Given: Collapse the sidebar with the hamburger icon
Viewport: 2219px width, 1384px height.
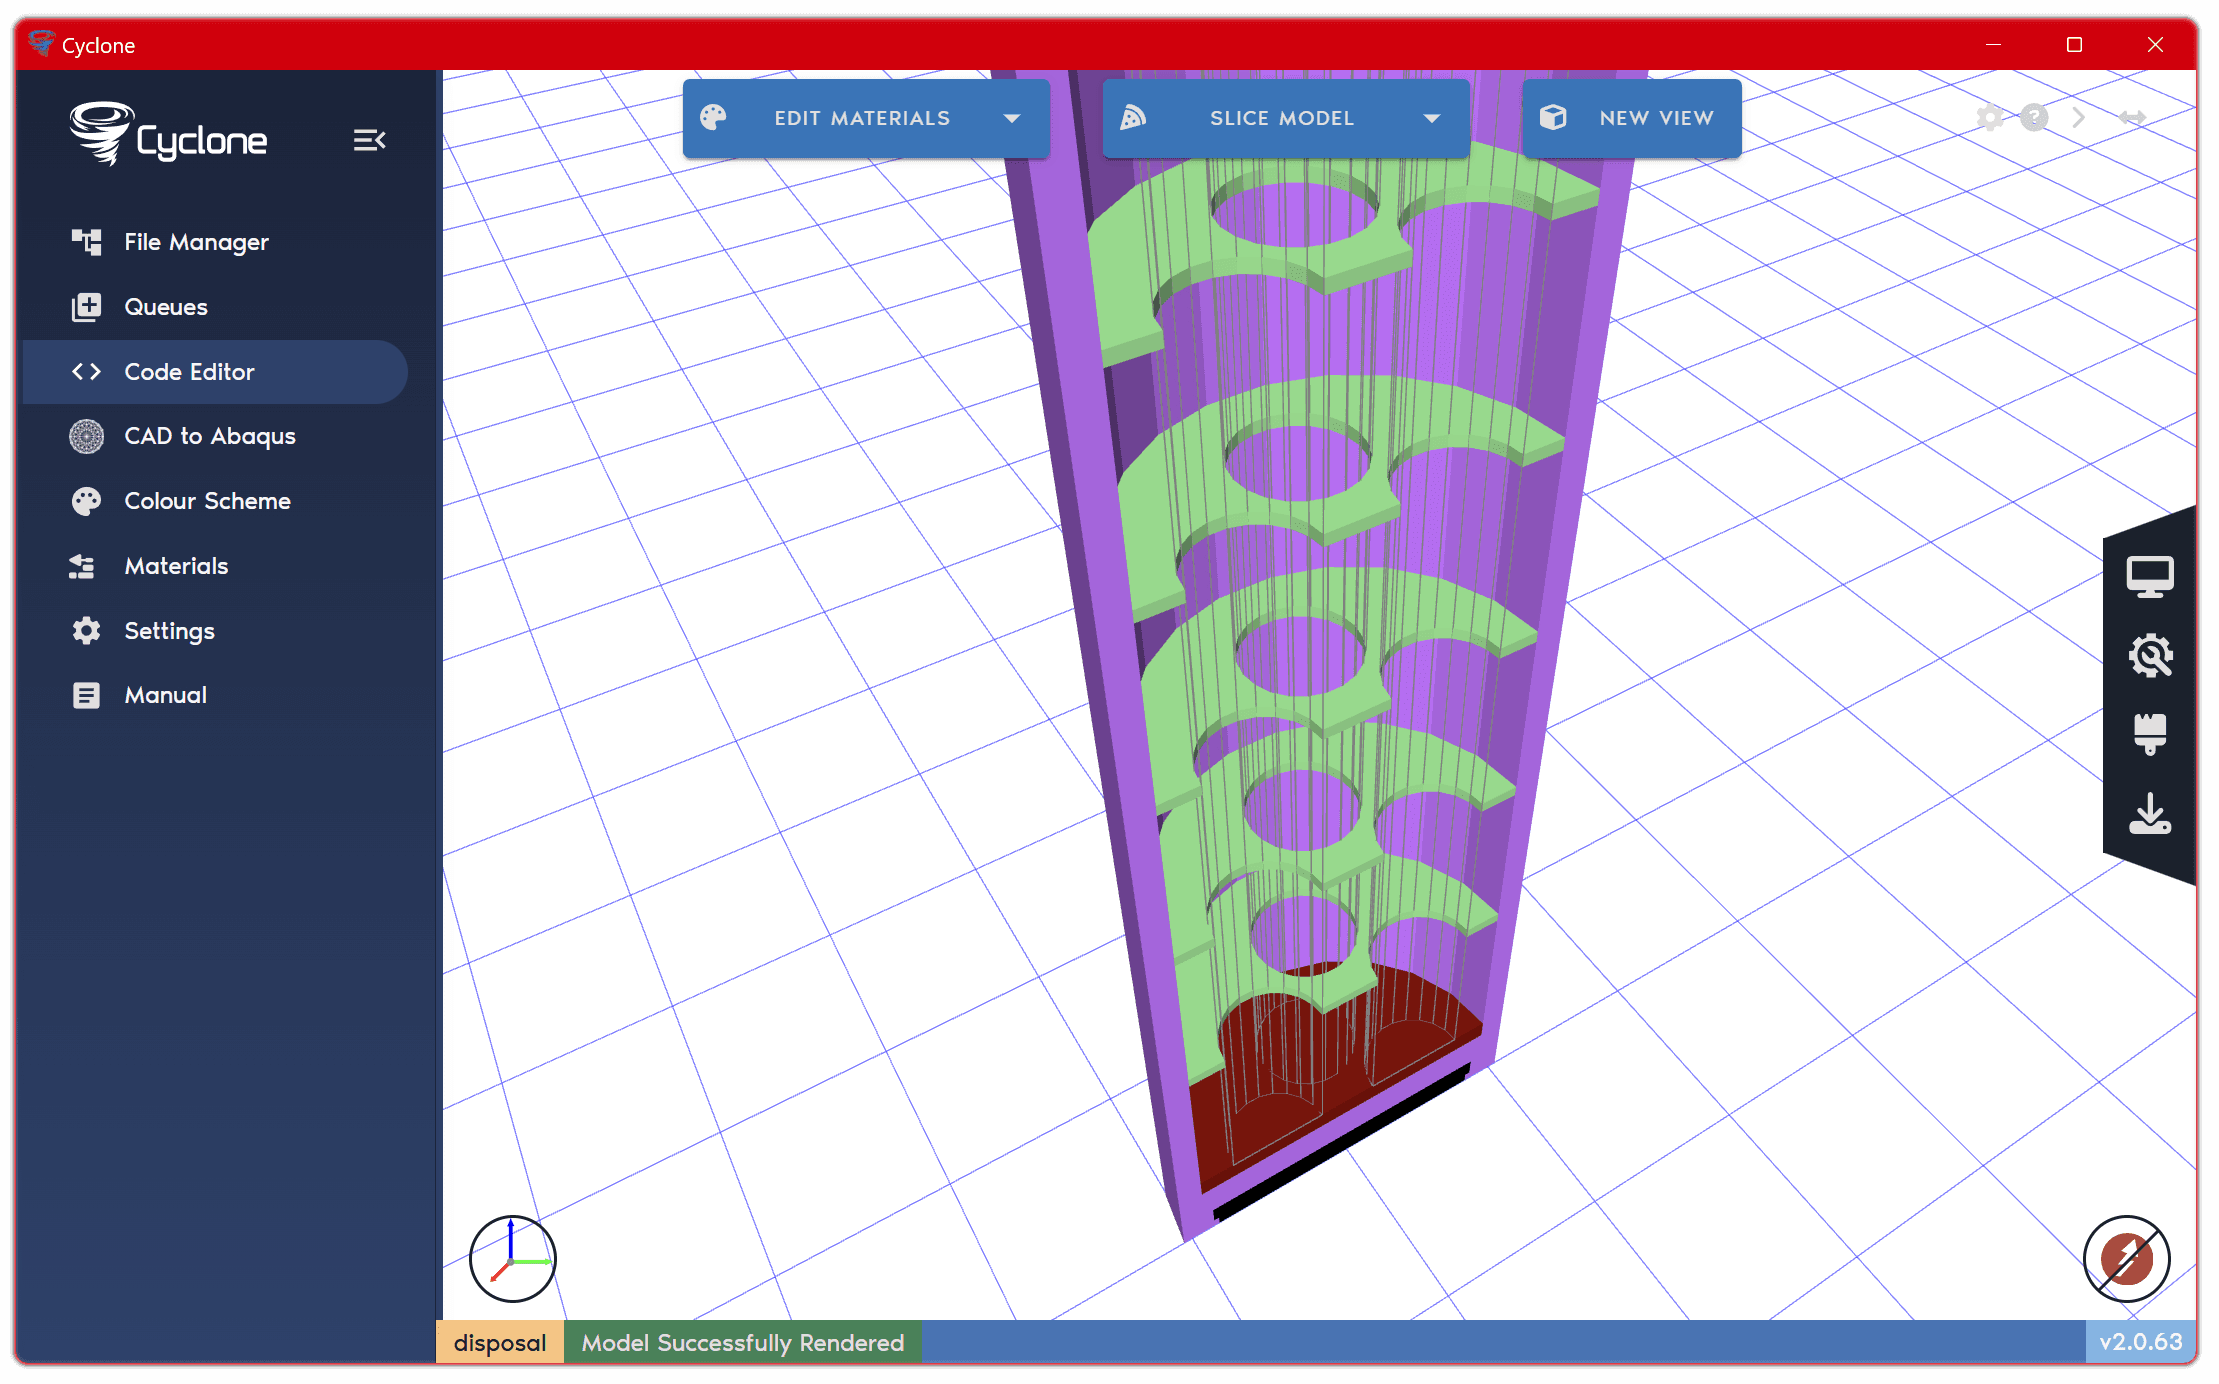Looking at the screenshot, I should [369, 140].
